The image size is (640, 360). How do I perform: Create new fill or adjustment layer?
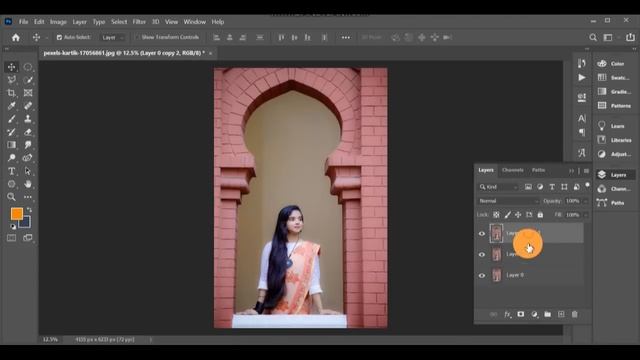tap(534, 314)
